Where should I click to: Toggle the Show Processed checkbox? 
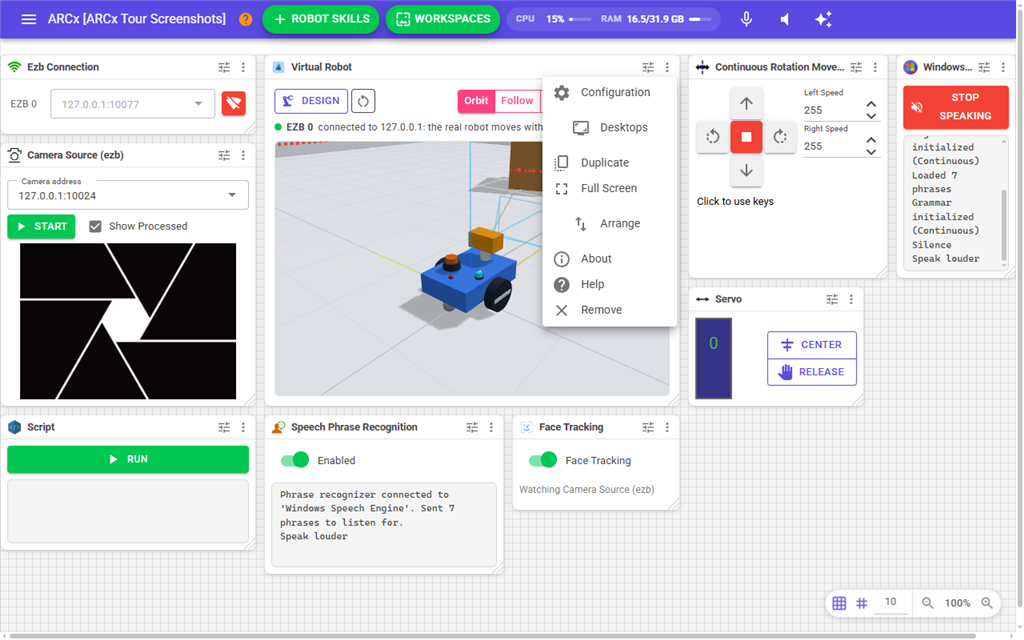pos(95,226)
